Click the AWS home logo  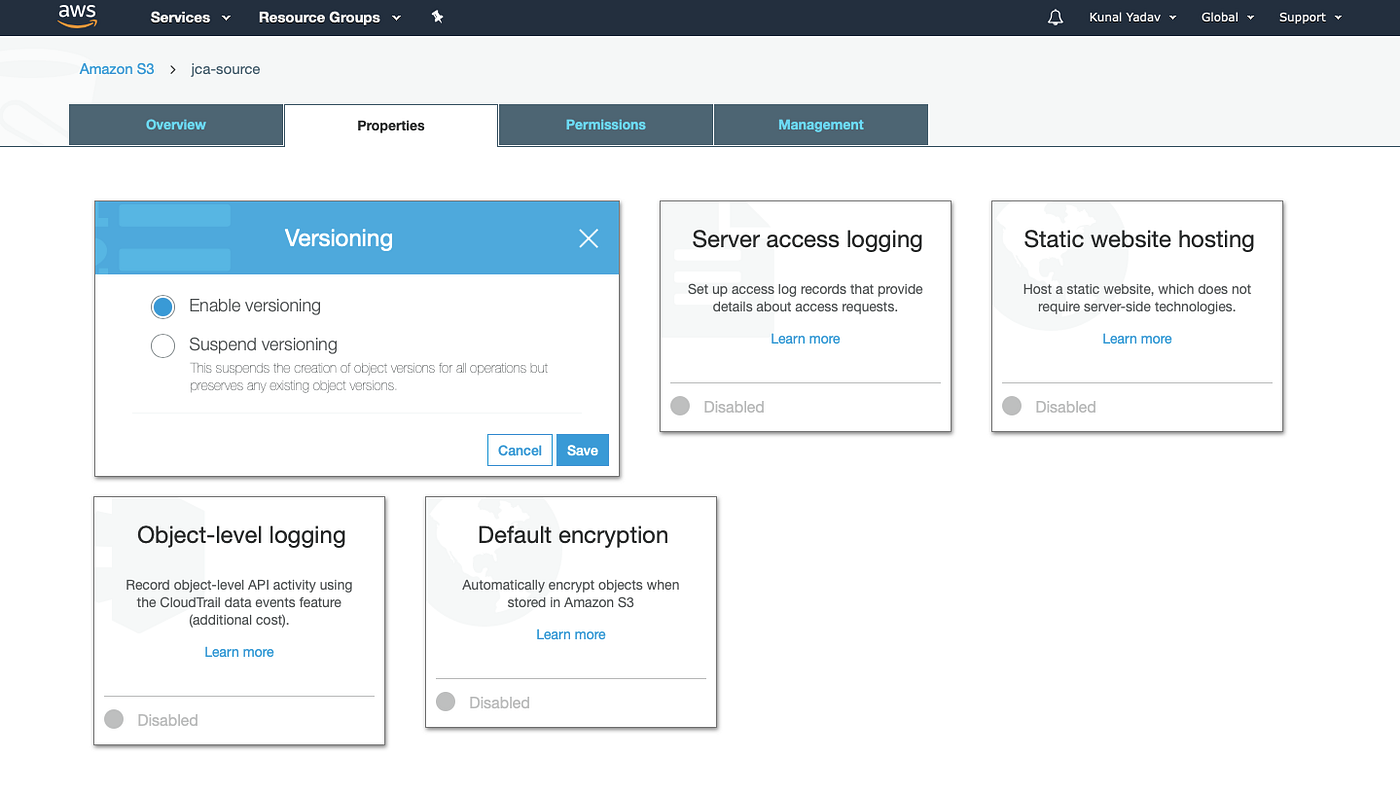(77, 17)
